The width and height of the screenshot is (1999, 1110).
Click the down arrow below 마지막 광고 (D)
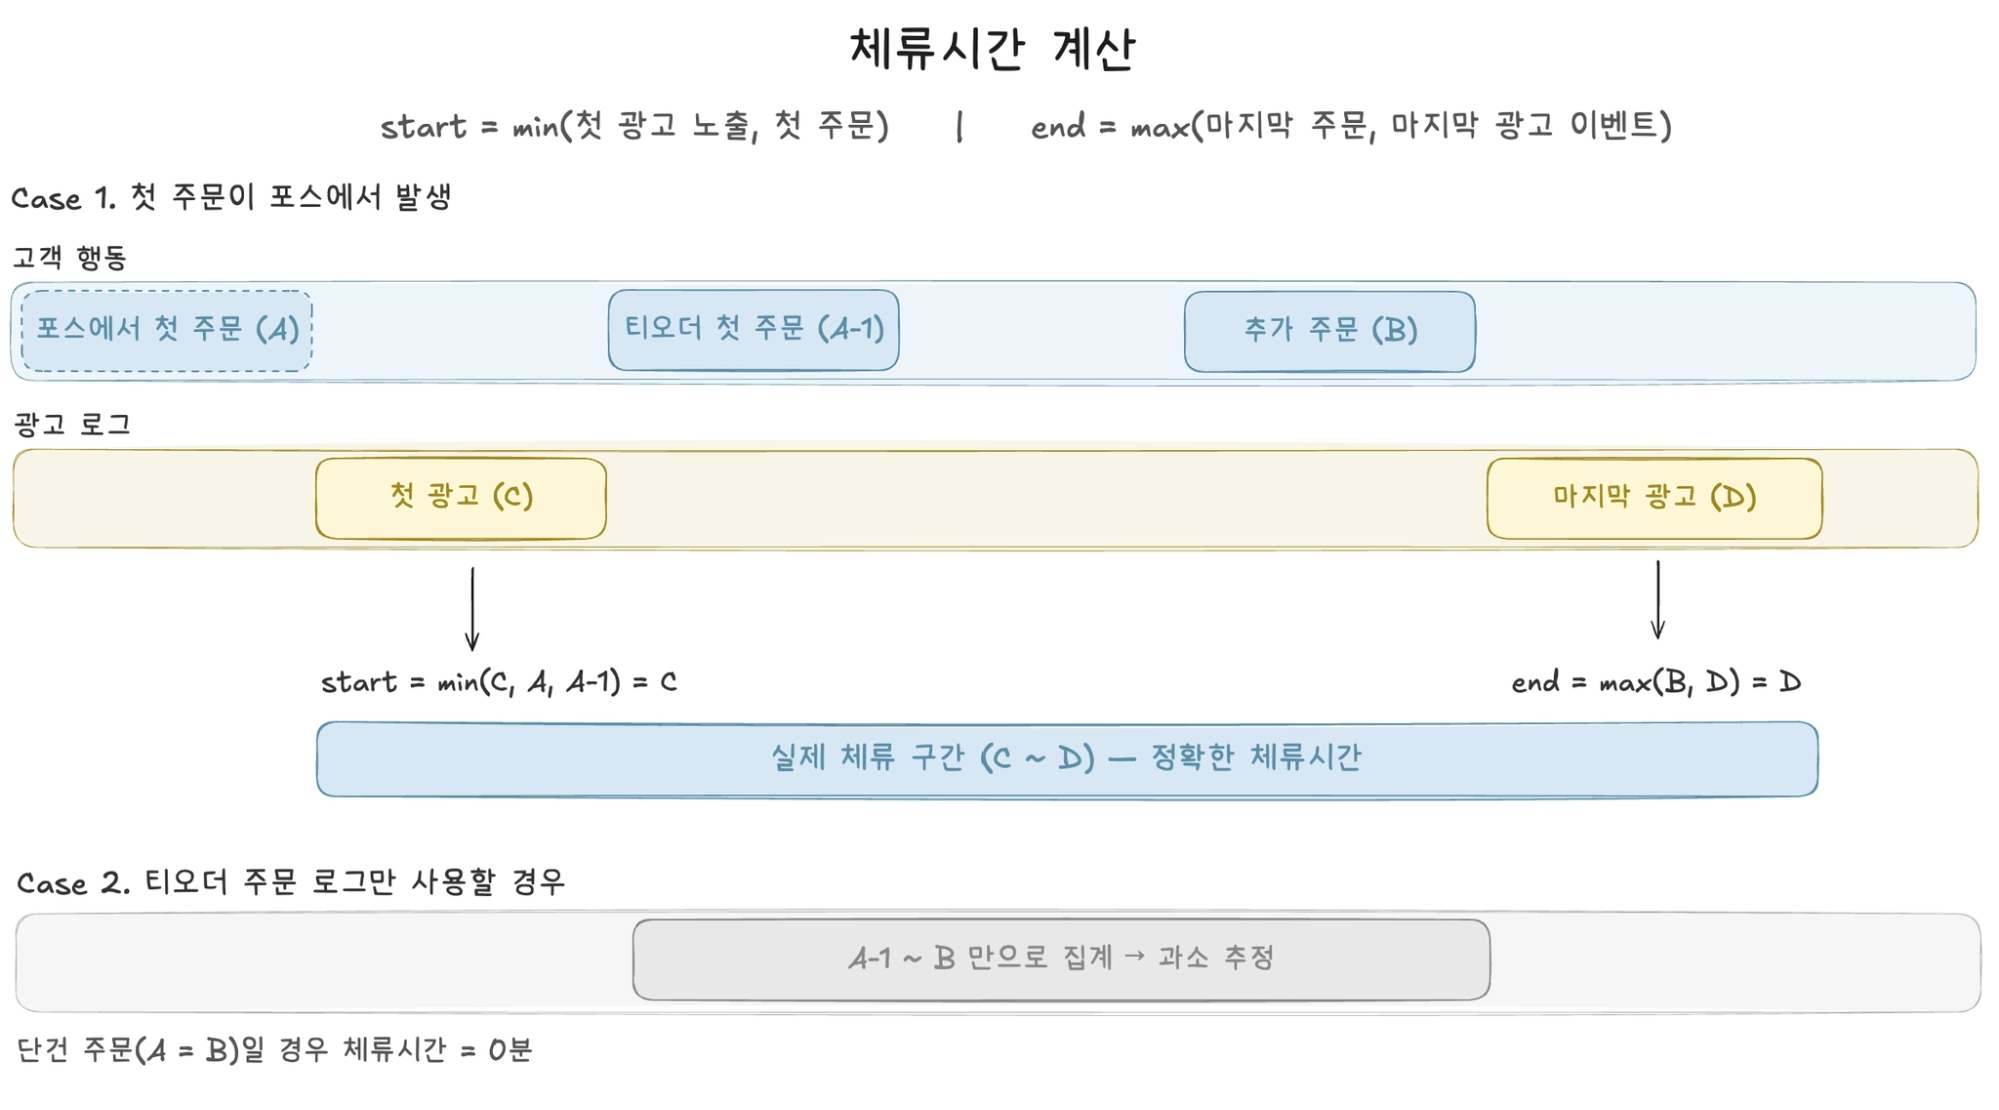(x=1657, y=600)
